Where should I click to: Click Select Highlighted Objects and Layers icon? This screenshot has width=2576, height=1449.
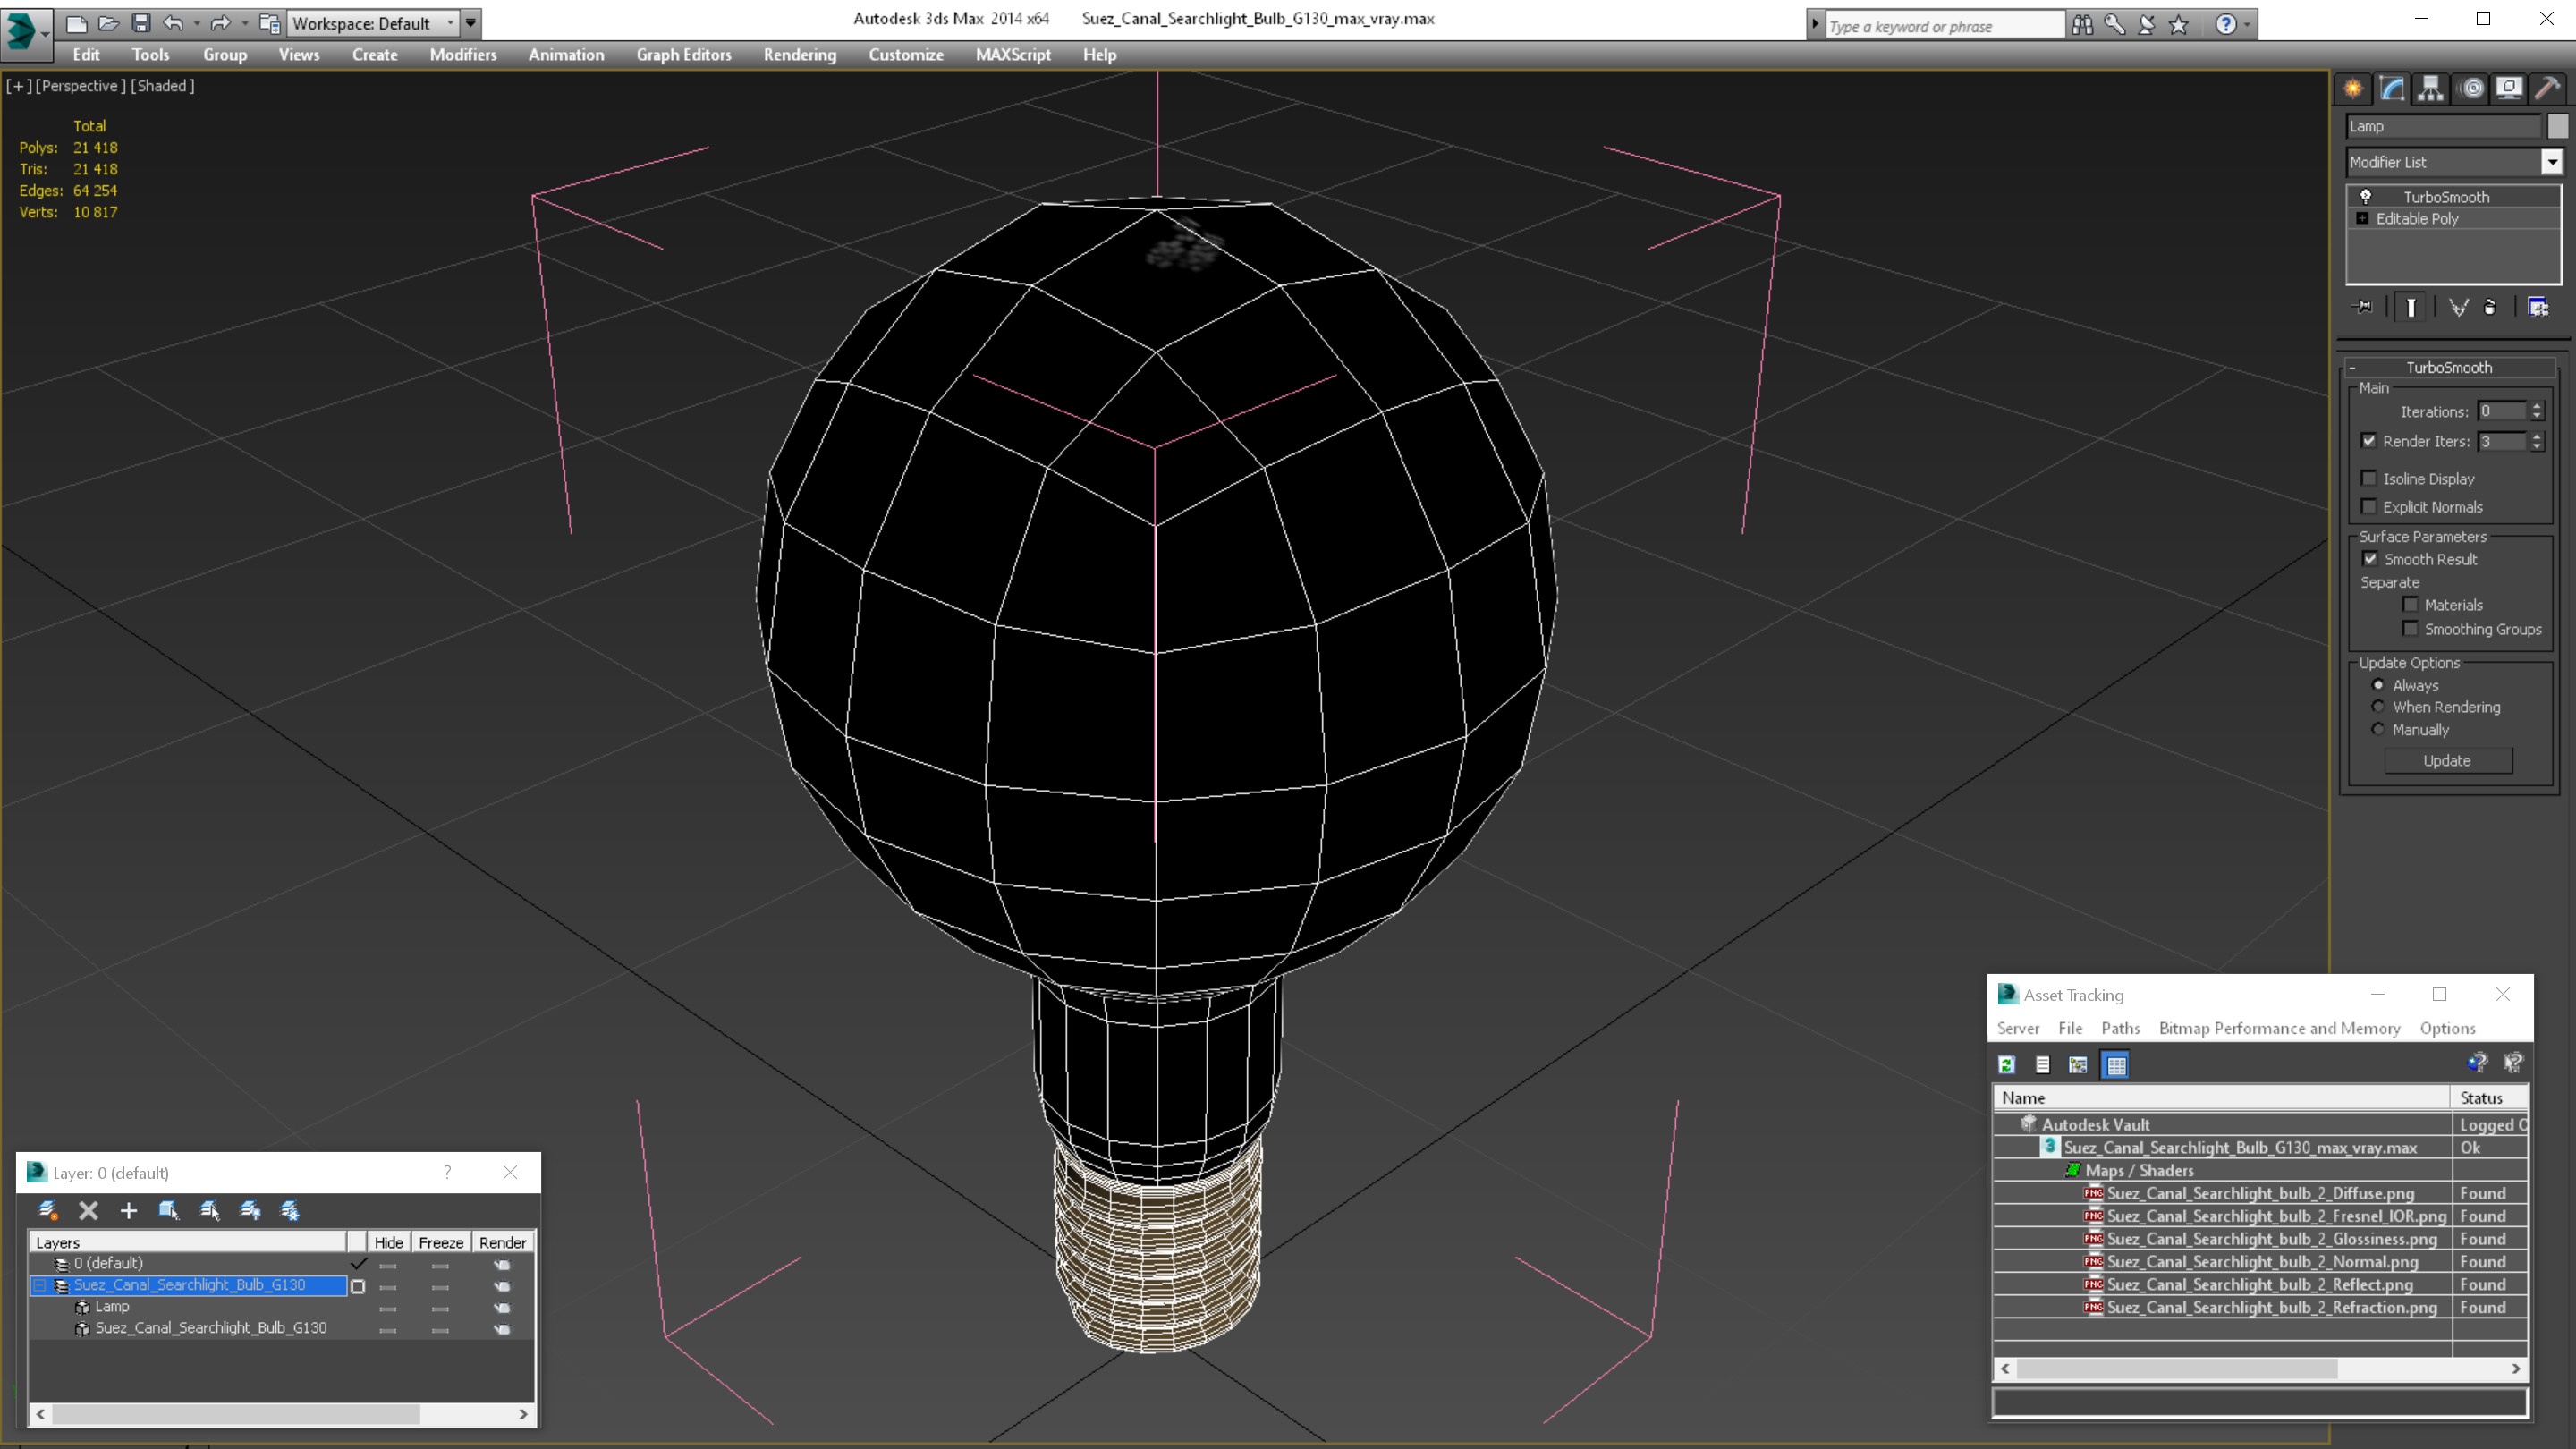point(169,1211)
